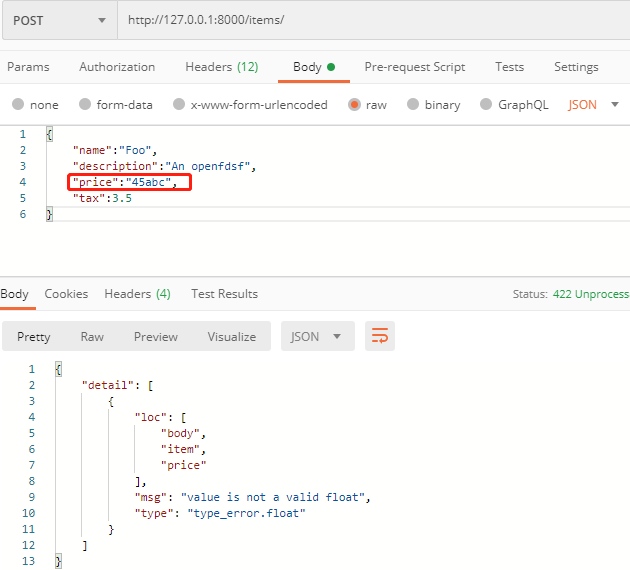Viewport: 630px width, 570px height.
Task: Switch response view to Raw
Action: tap(92, 337)
